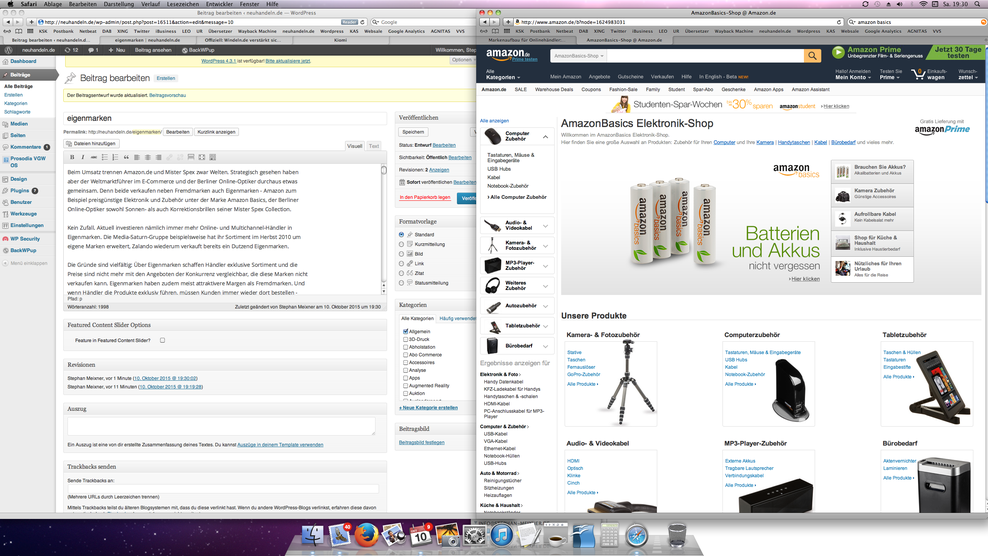Toggle italic in WordPress editor toolbar
Image resolution: width=988 pixels, height=556 pixels.
pyautogui.click(x=83, y=157)
